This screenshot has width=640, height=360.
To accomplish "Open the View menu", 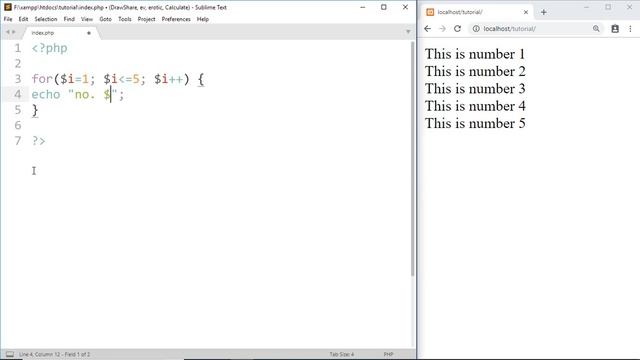I will 87,19.
